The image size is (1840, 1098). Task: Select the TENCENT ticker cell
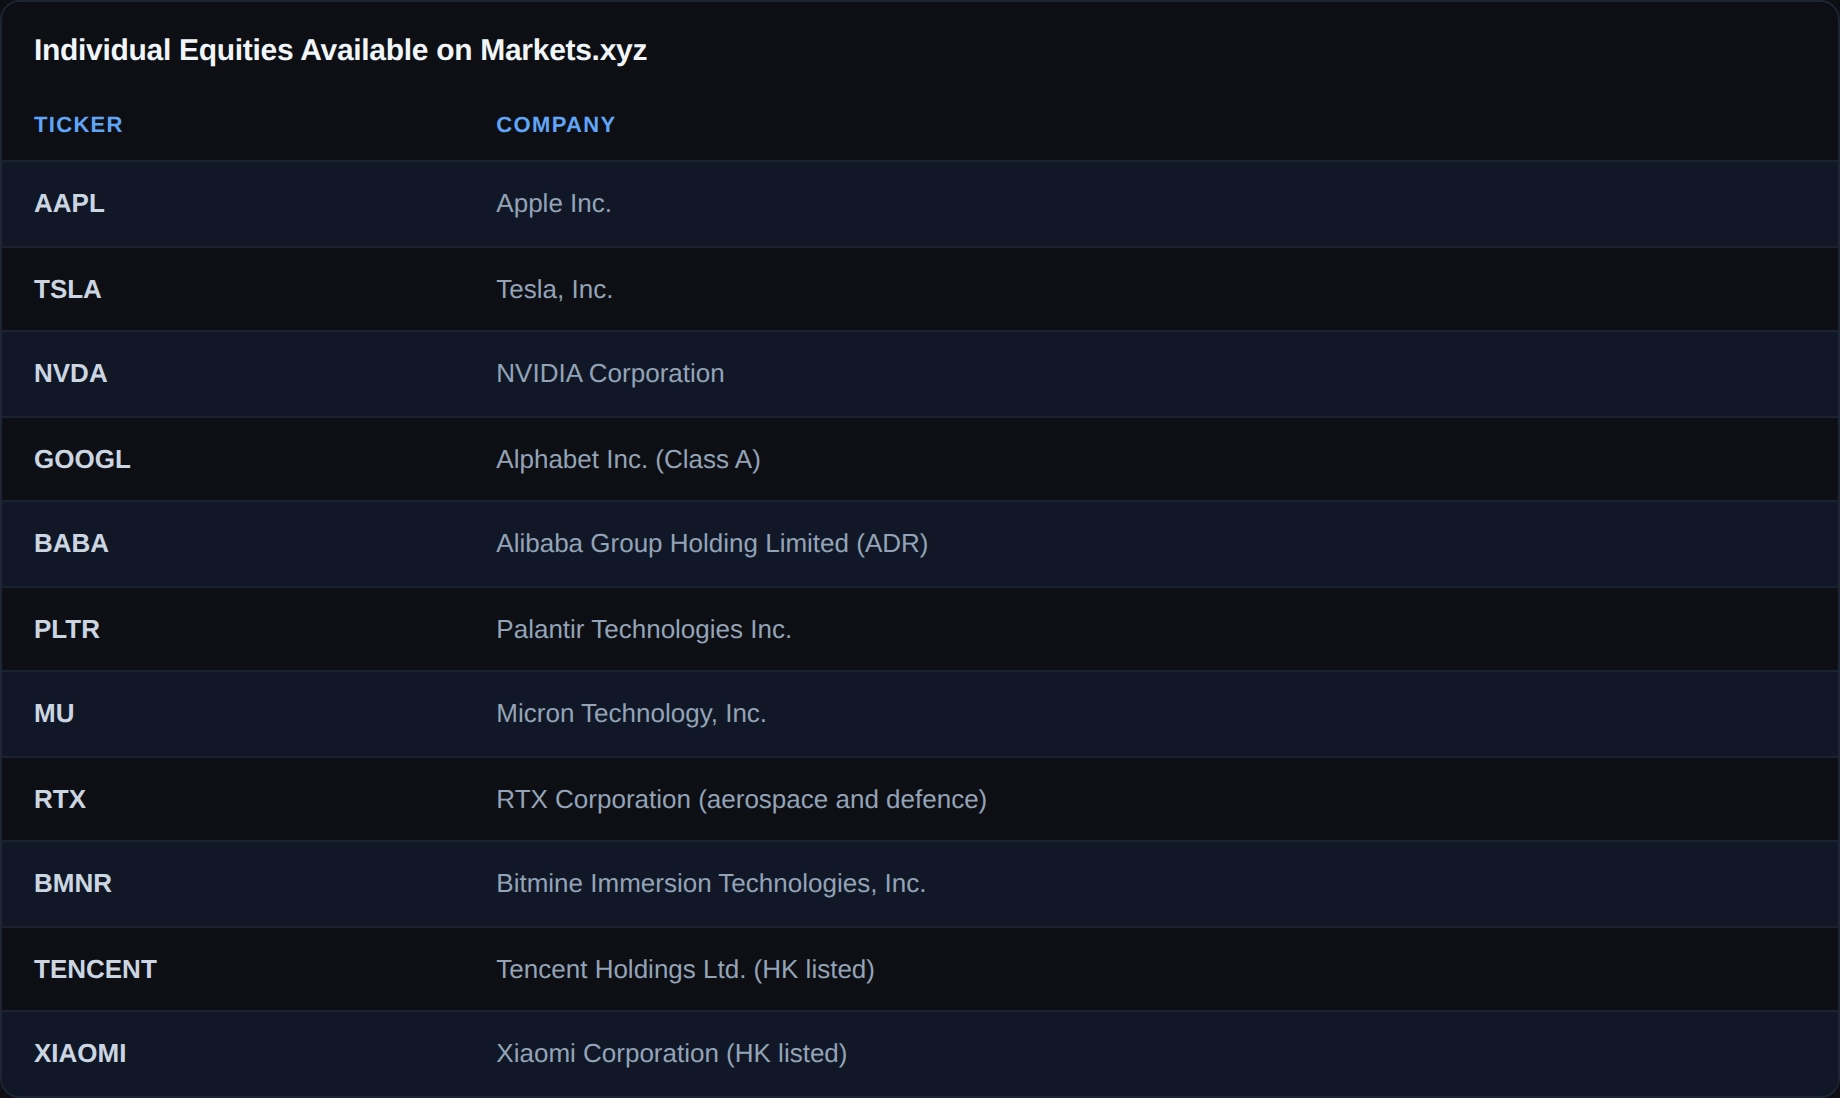(95, 969)
